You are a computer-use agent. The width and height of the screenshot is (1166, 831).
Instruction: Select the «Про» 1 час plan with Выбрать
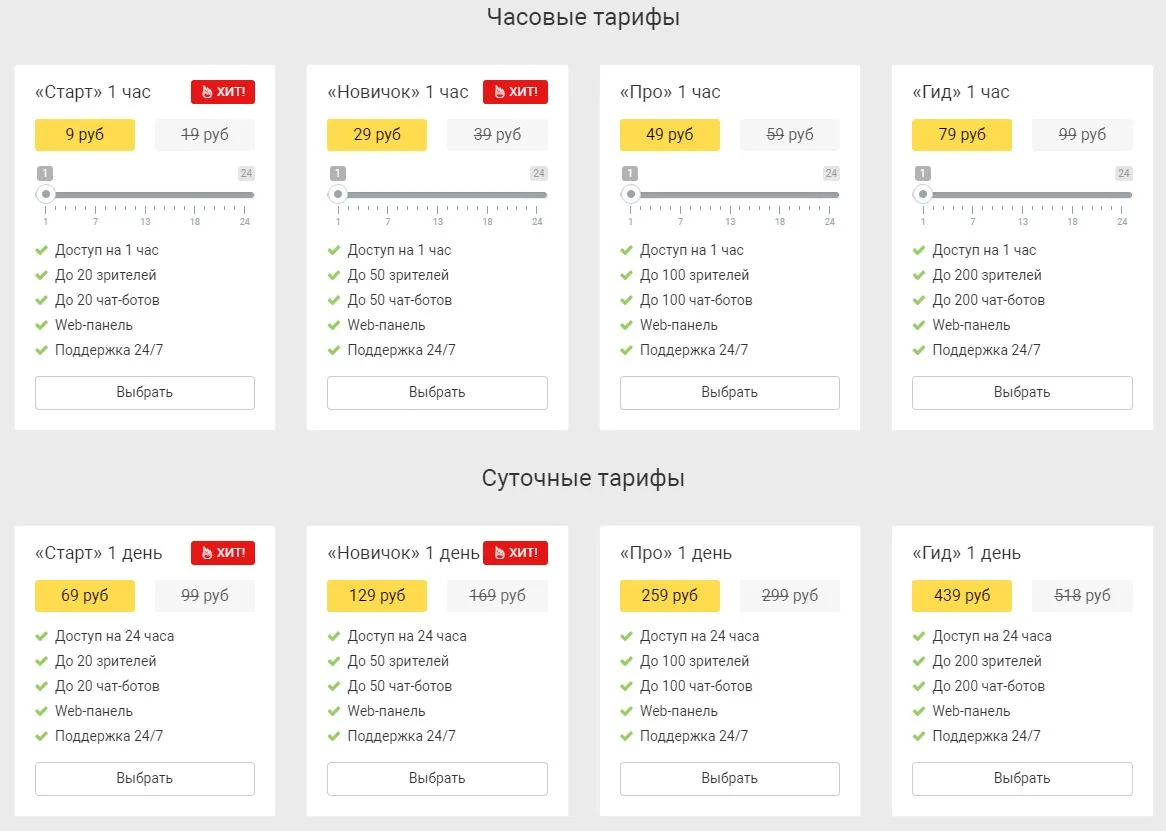[x=729, y=392]
